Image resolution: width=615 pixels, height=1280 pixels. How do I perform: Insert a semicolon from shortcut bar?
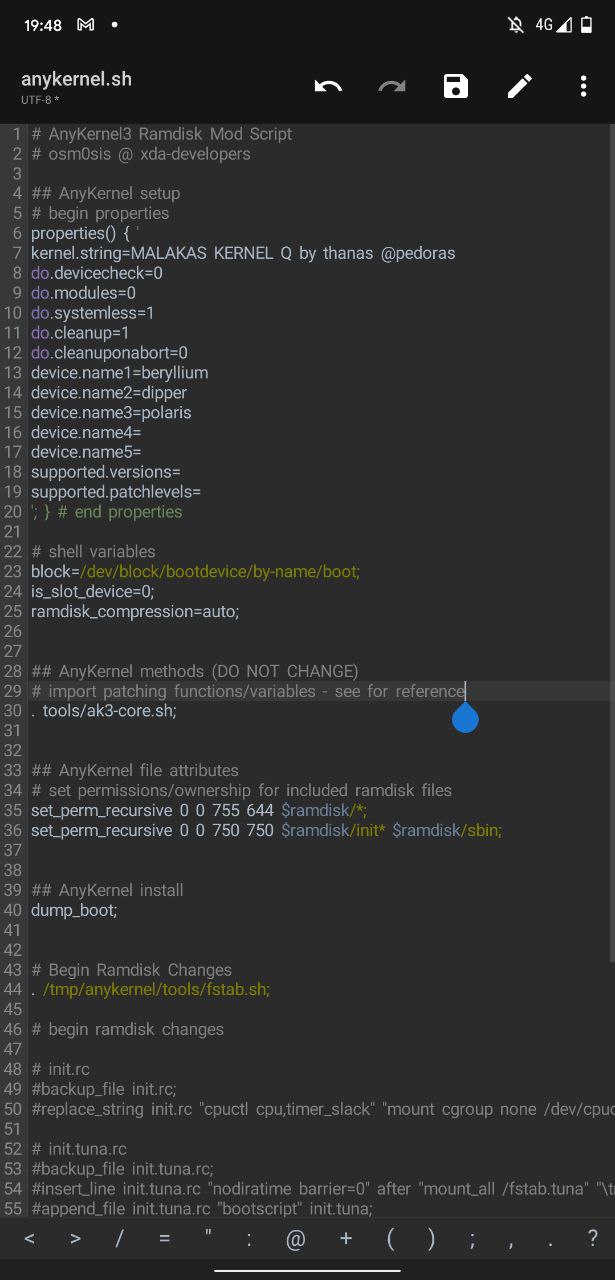[x=472, y=1239]
